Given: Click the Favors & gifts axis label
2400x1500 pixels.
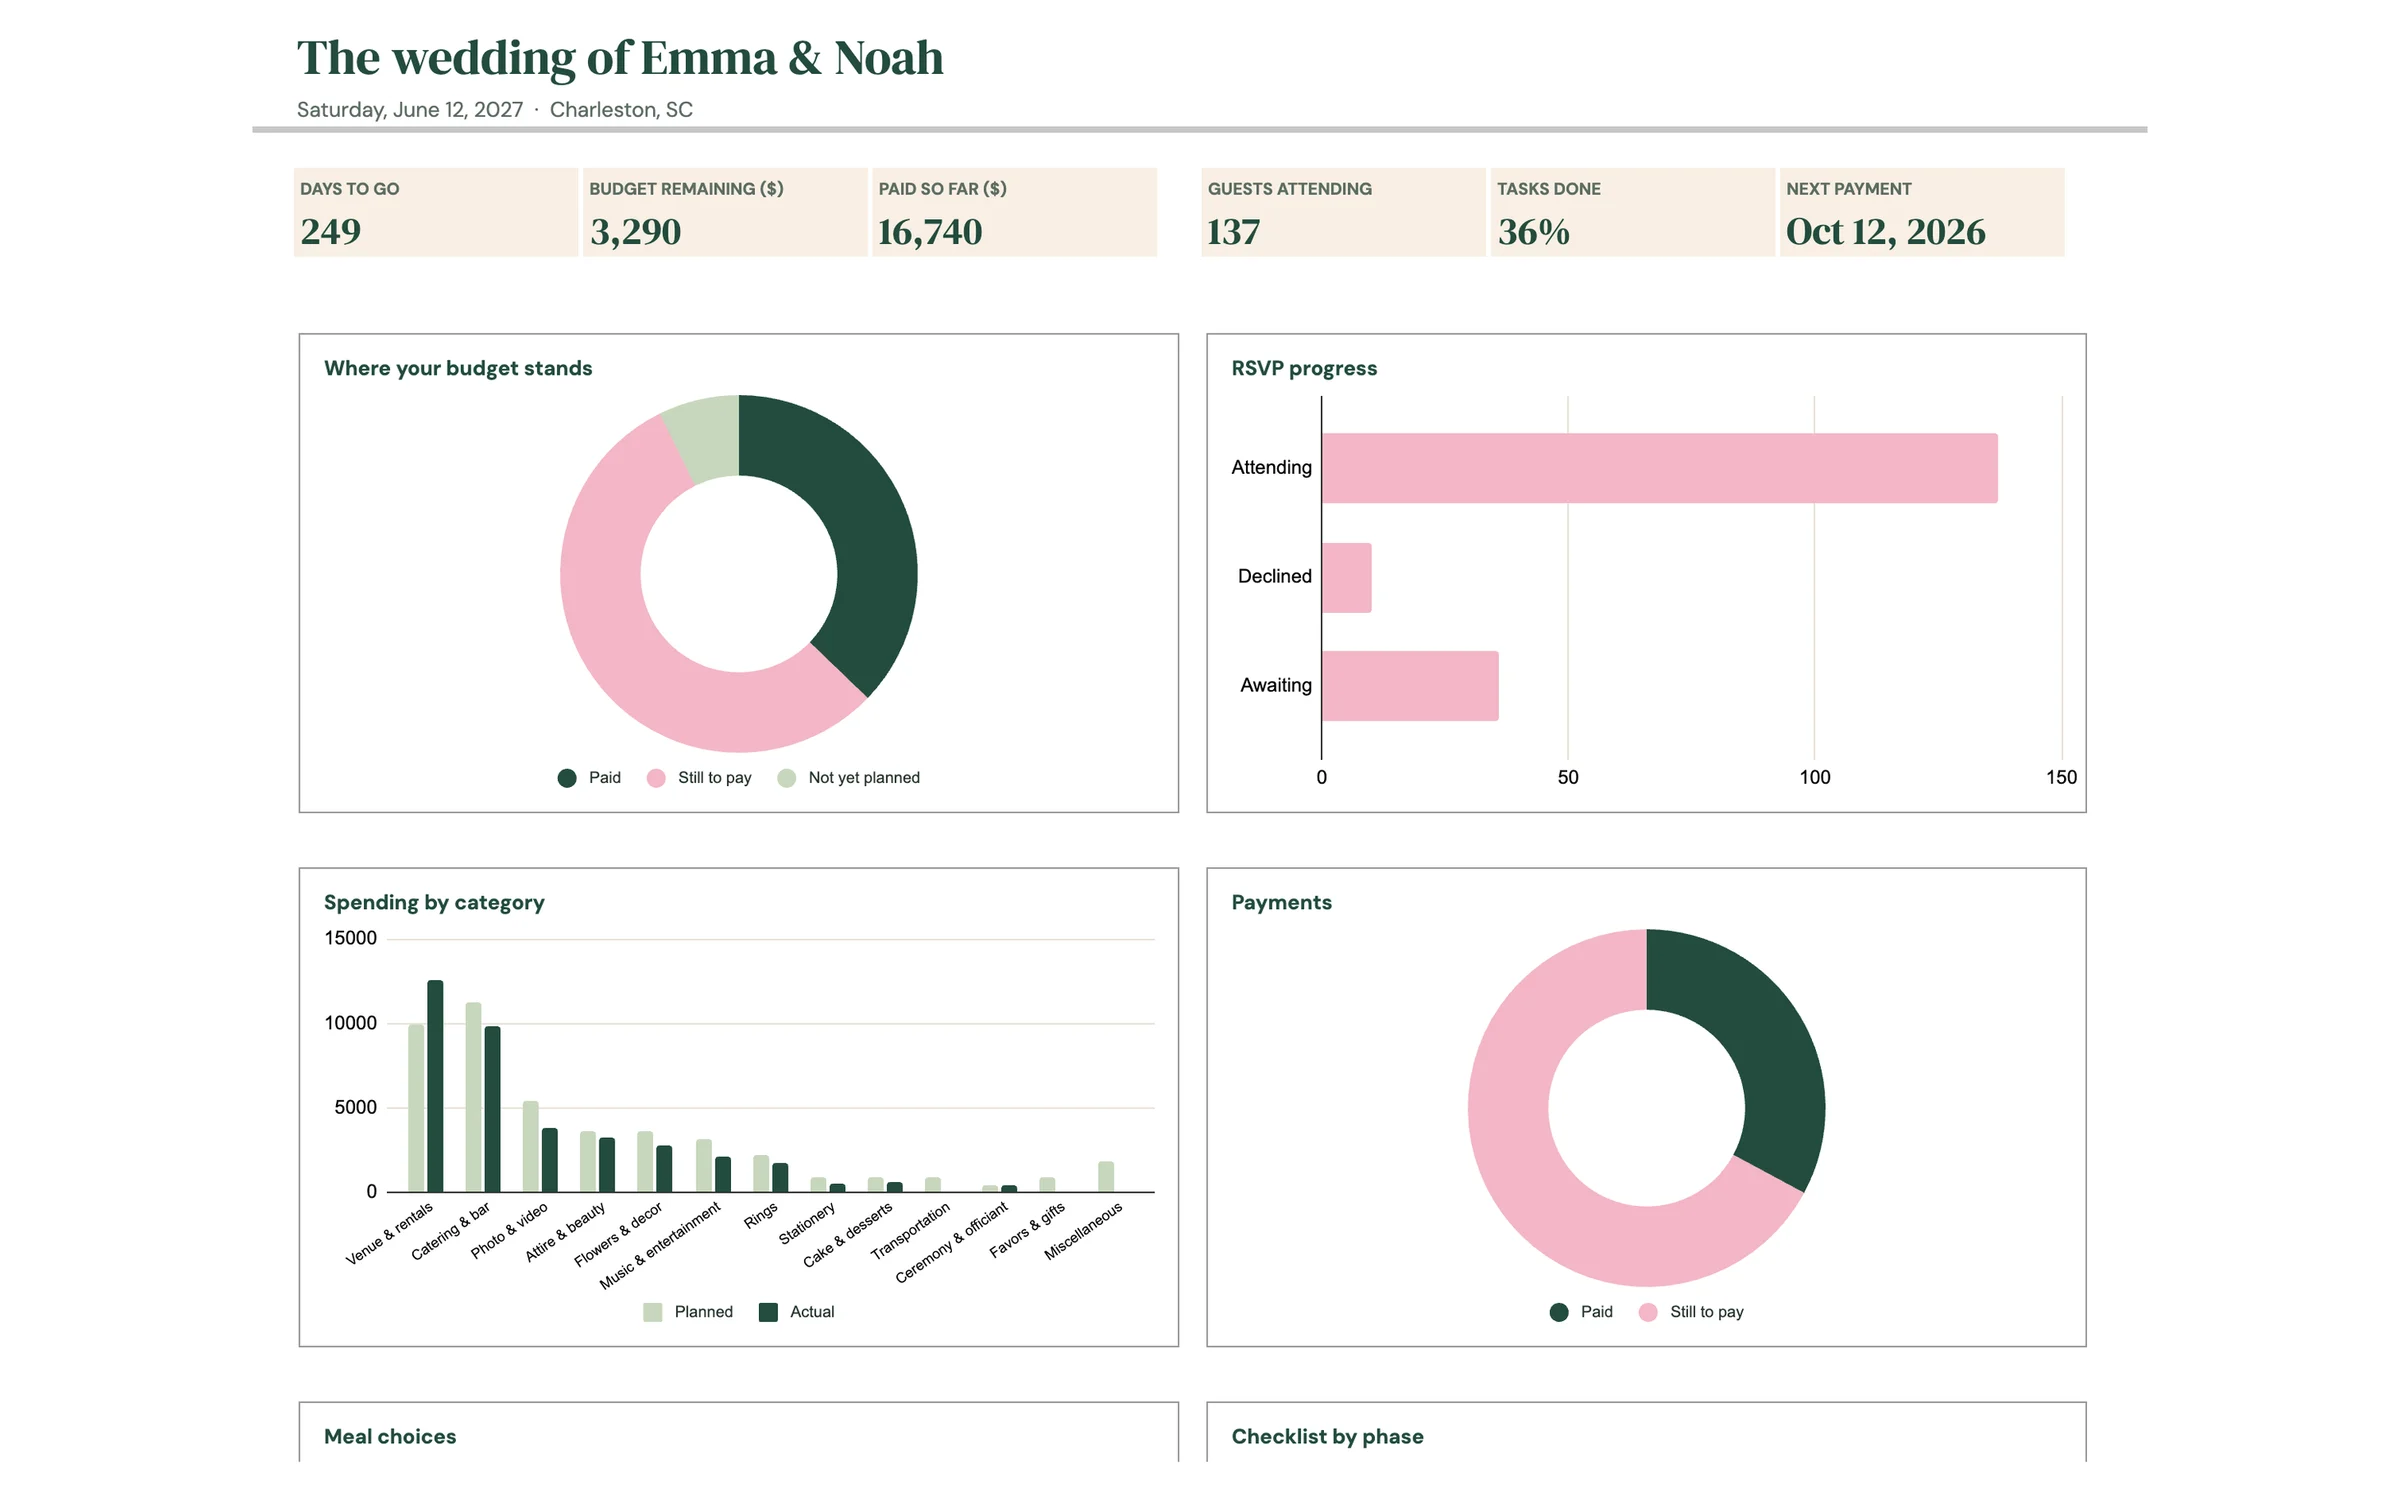Looking at the screenshot, I should coord(1027,1230).
